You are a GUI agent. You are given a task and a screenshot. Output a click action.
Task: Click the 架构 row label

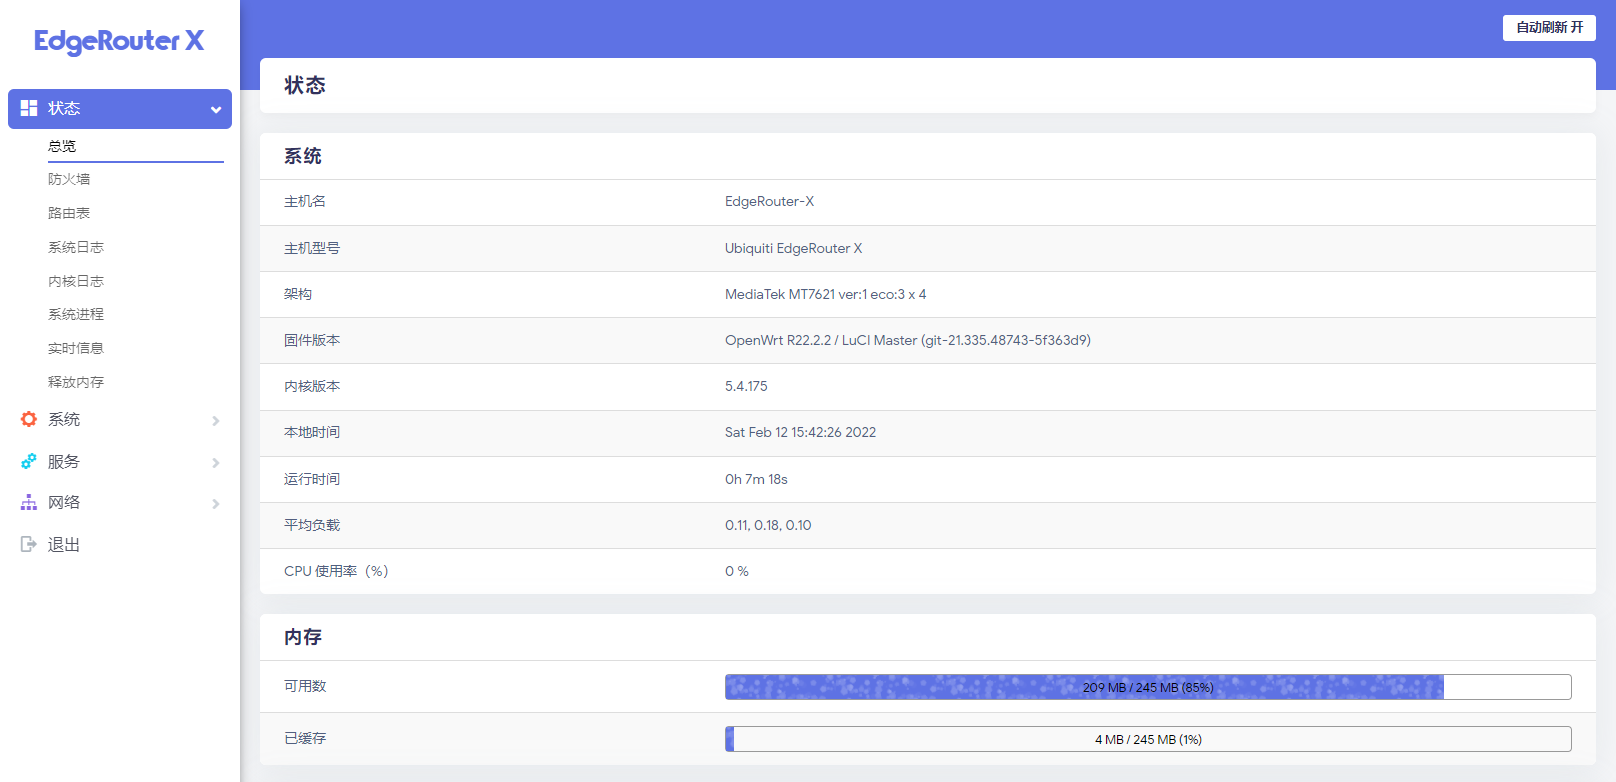(x=298, y=294)
